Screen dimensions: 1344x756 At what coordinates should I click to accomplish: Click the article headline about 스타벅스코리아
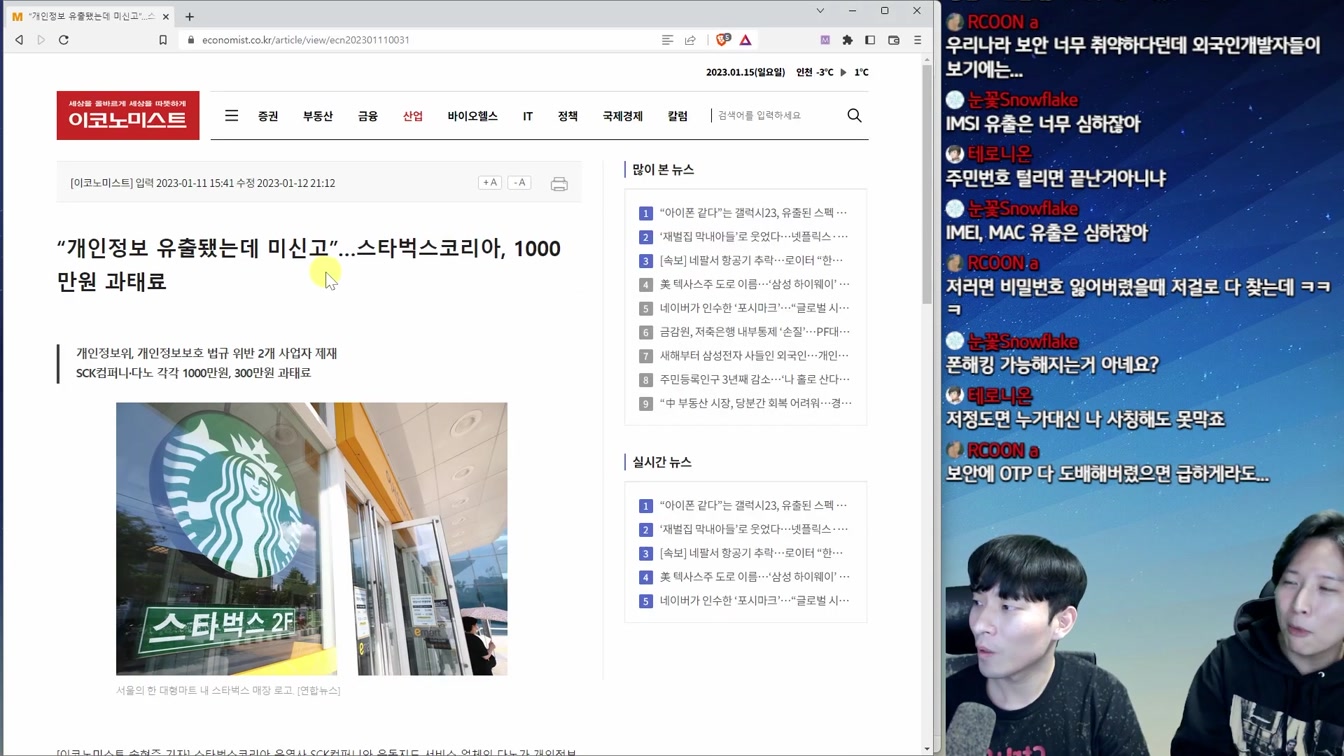coord(309,264)
